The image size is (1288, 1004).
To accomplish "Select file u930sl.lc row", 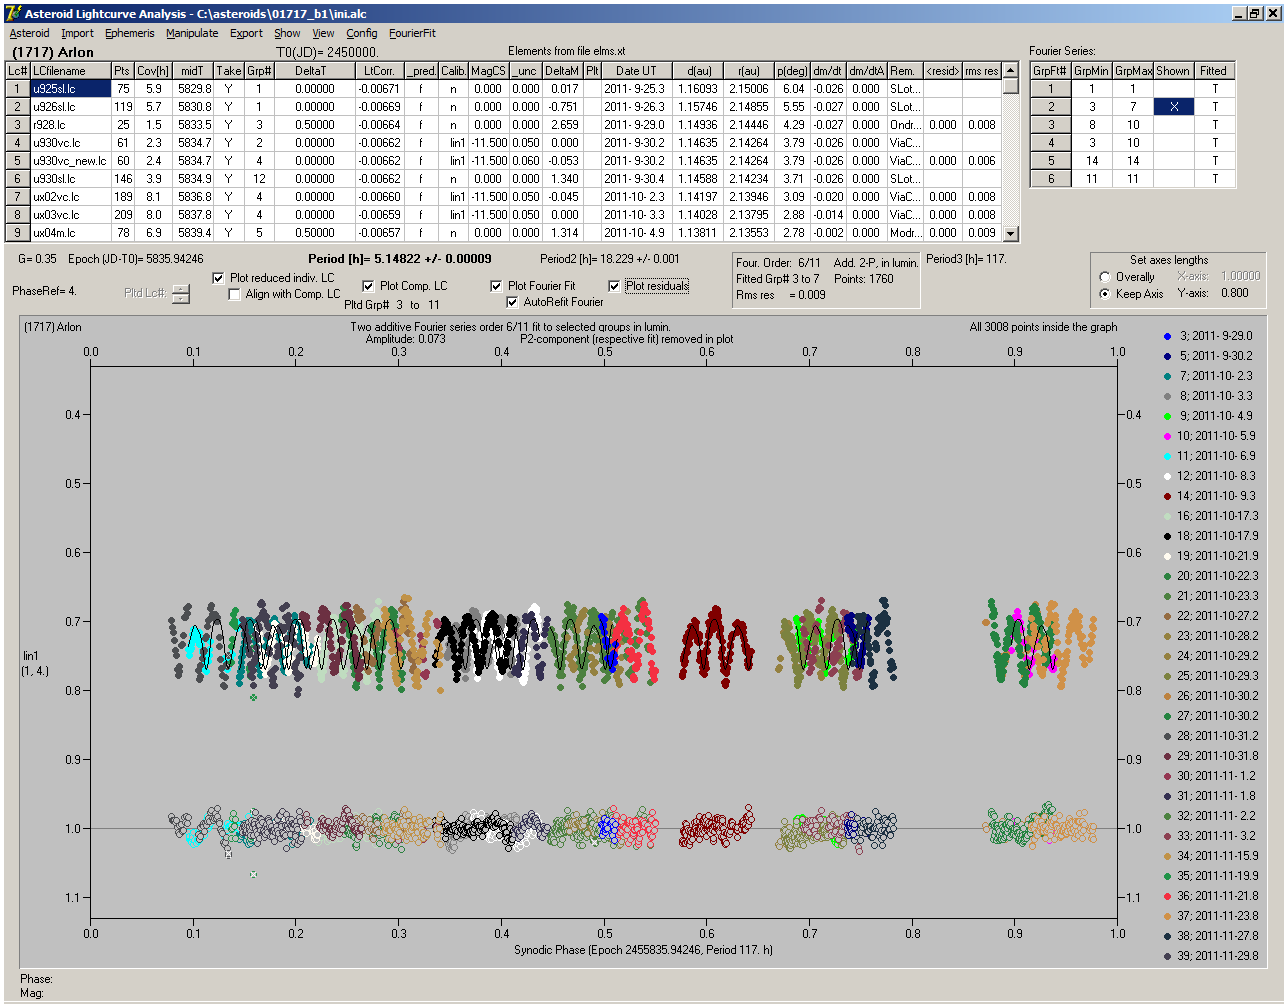I will 70,179.
